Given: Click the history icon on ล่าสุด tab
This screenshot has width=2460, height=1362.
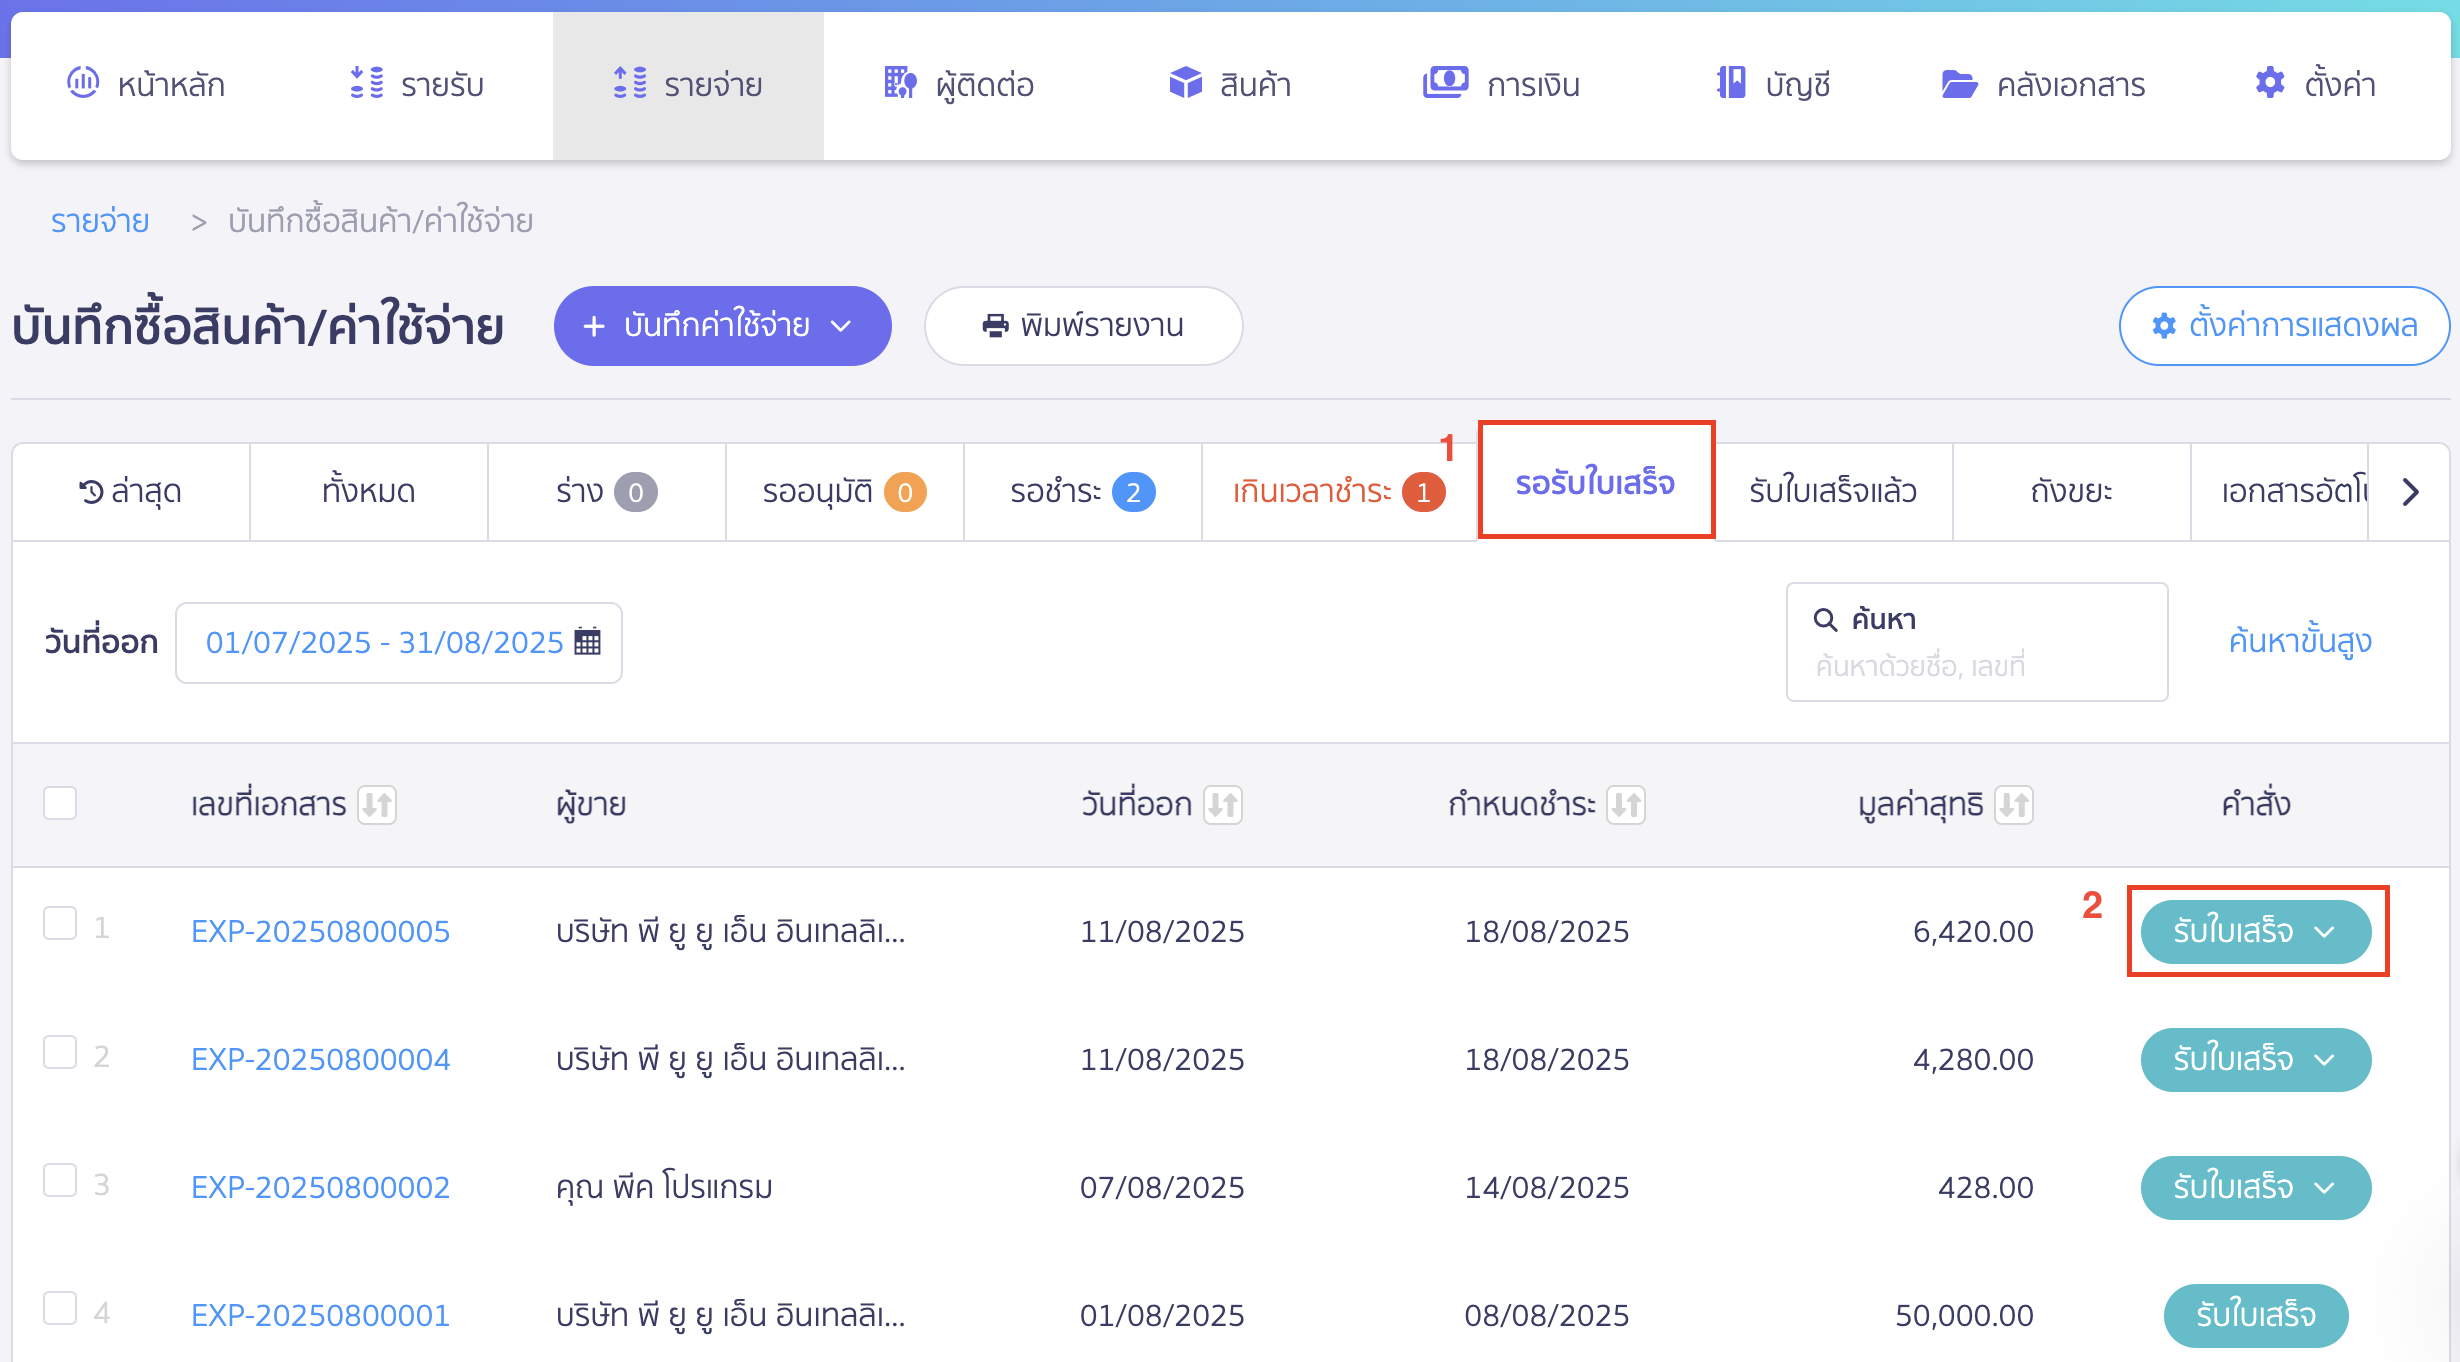Looking at the screenshot, I should tap(92, 492).
